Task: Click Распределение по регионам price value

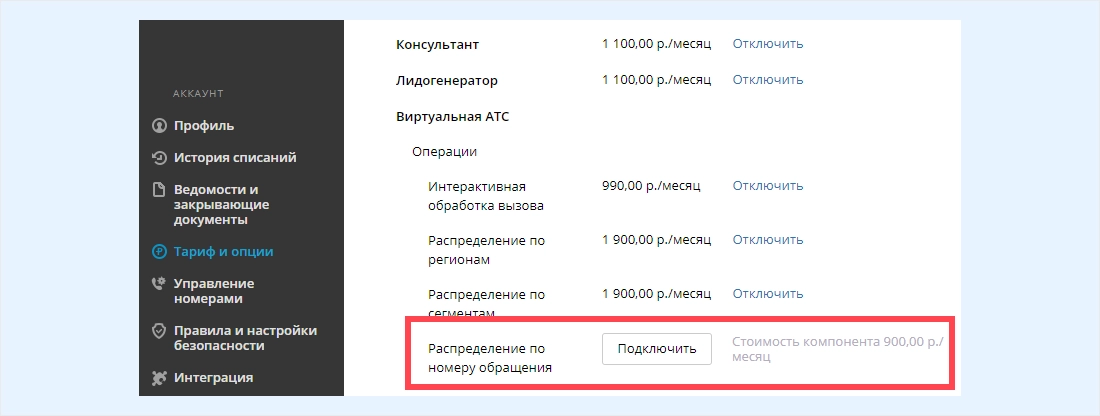Action: coord(657,239)
